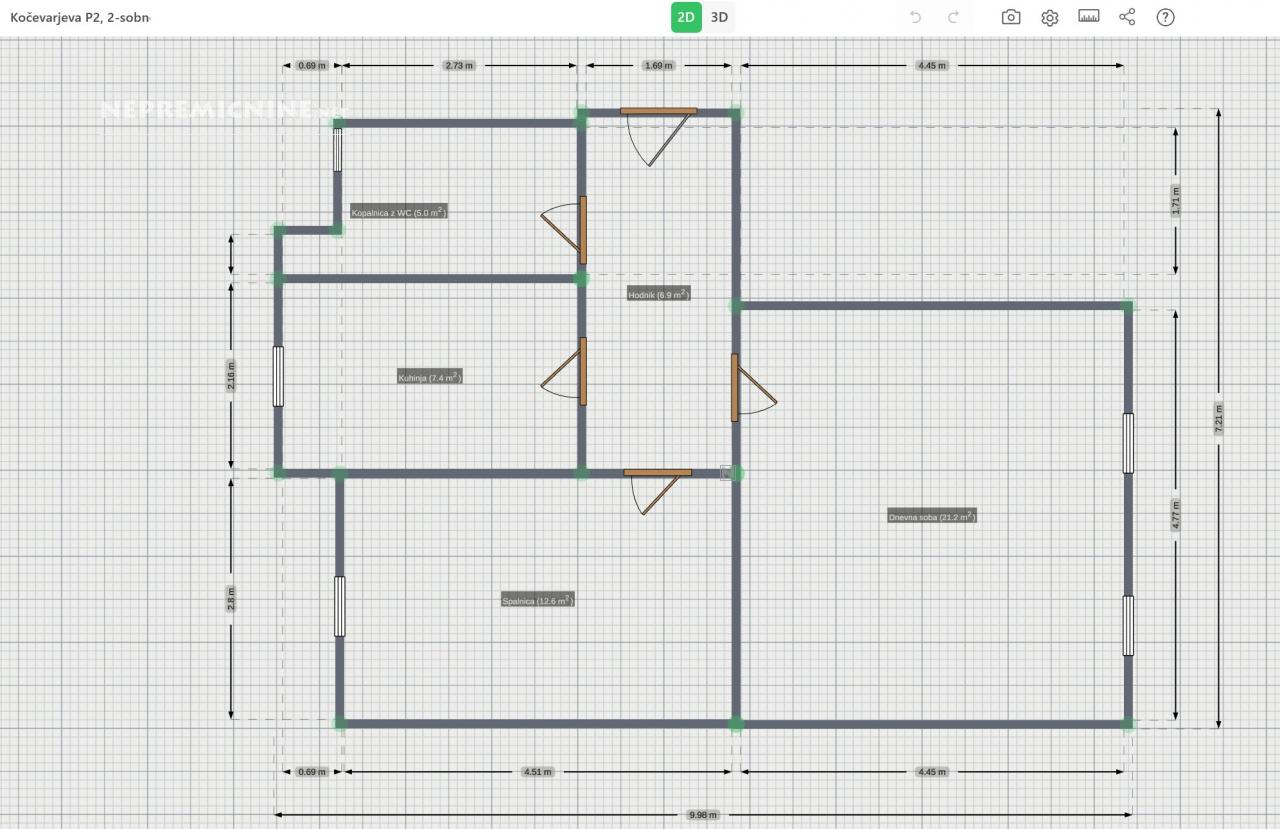Image resolution: width=1280 pixels, height=829 pixels.
Task: Click the project title Kočevarjeva P2
Action: pyautogui.click(x=80, y=18)
